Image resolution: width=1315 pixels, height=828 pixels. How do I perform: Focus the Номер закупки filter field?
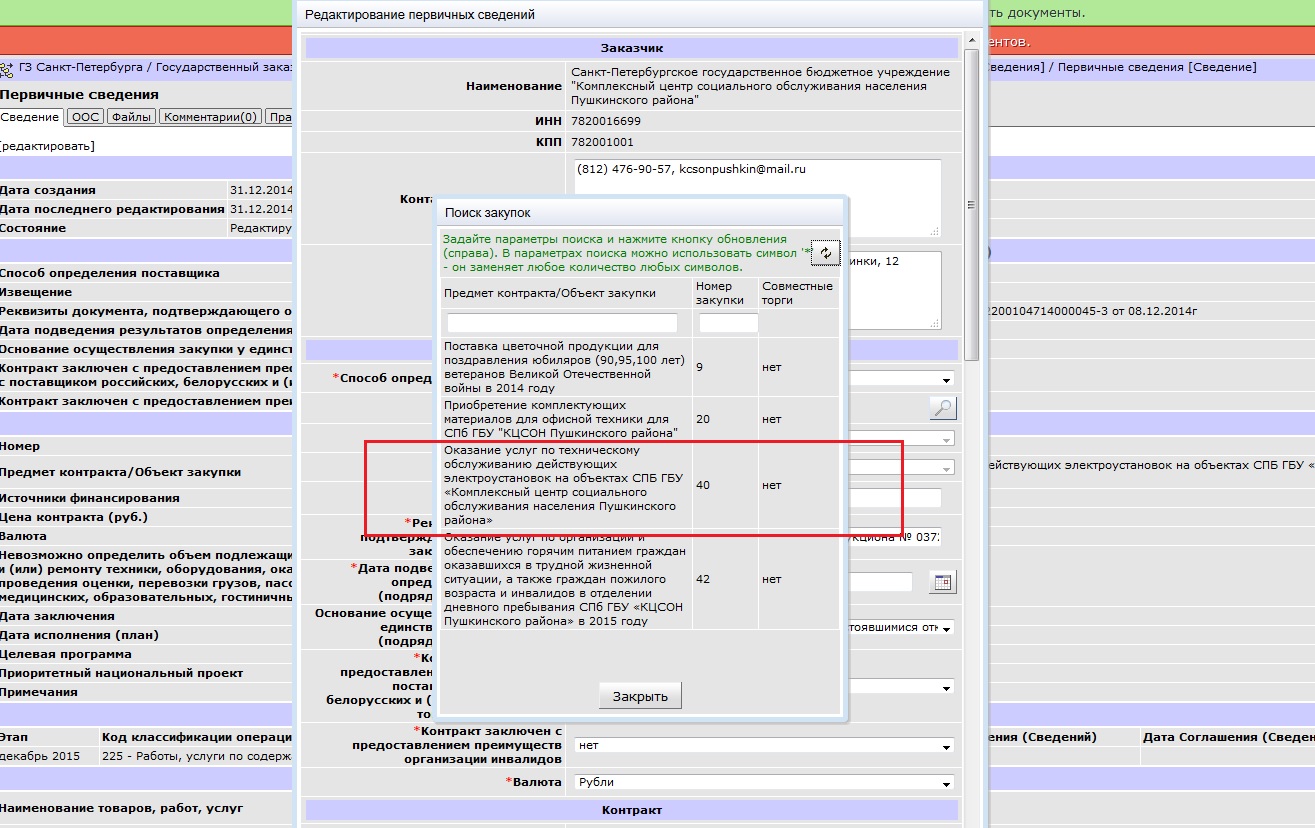[728, 323]
